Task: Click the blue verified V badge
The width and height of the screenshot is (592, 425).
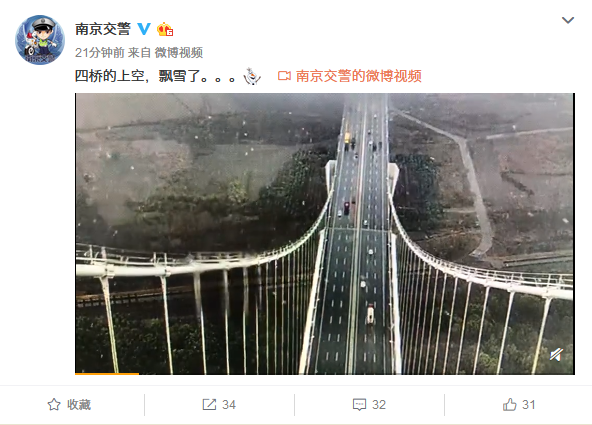Action: tap(144, 29)
